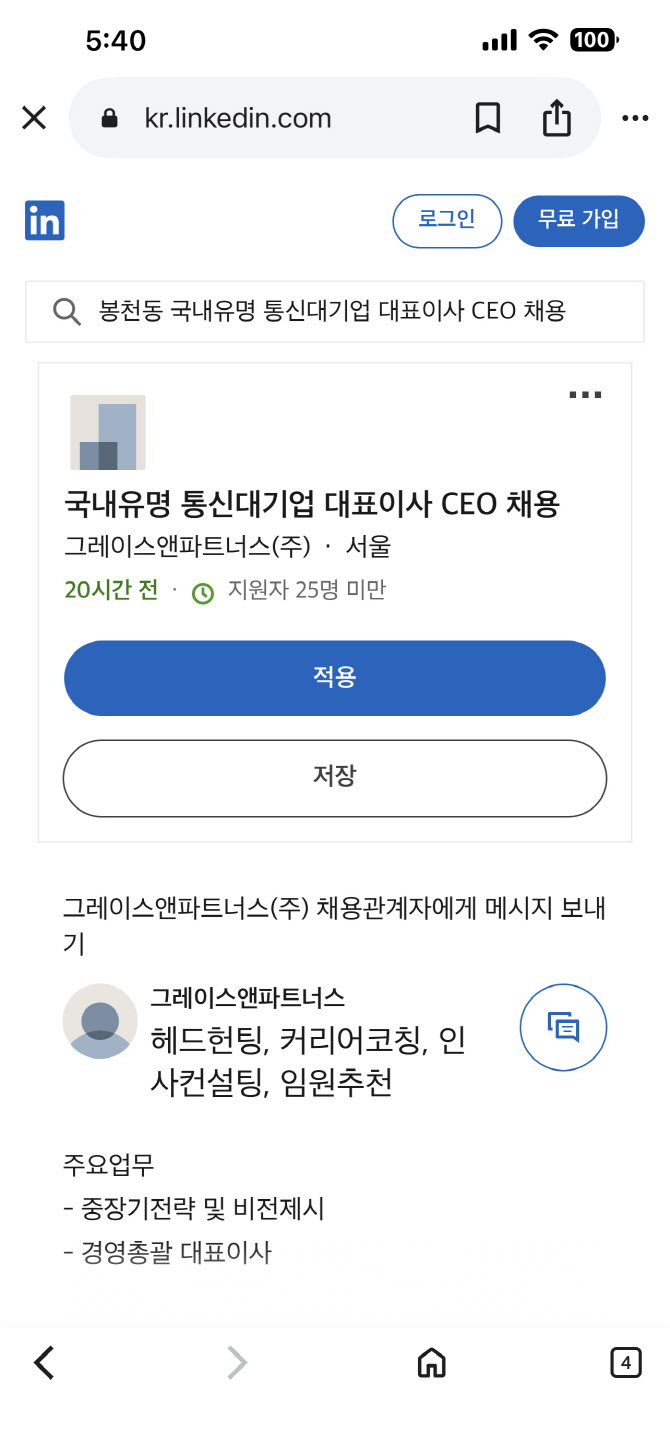Open the tabs switcher showing 4
Screen dimensions: 670x1450
626,1362
